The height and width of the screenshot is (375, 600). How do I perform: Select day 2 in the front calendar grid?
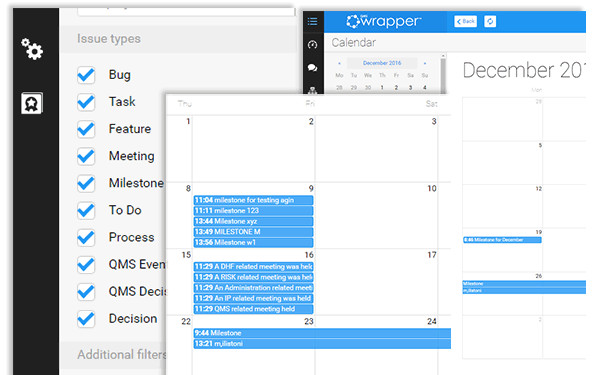tap(311, 122)
